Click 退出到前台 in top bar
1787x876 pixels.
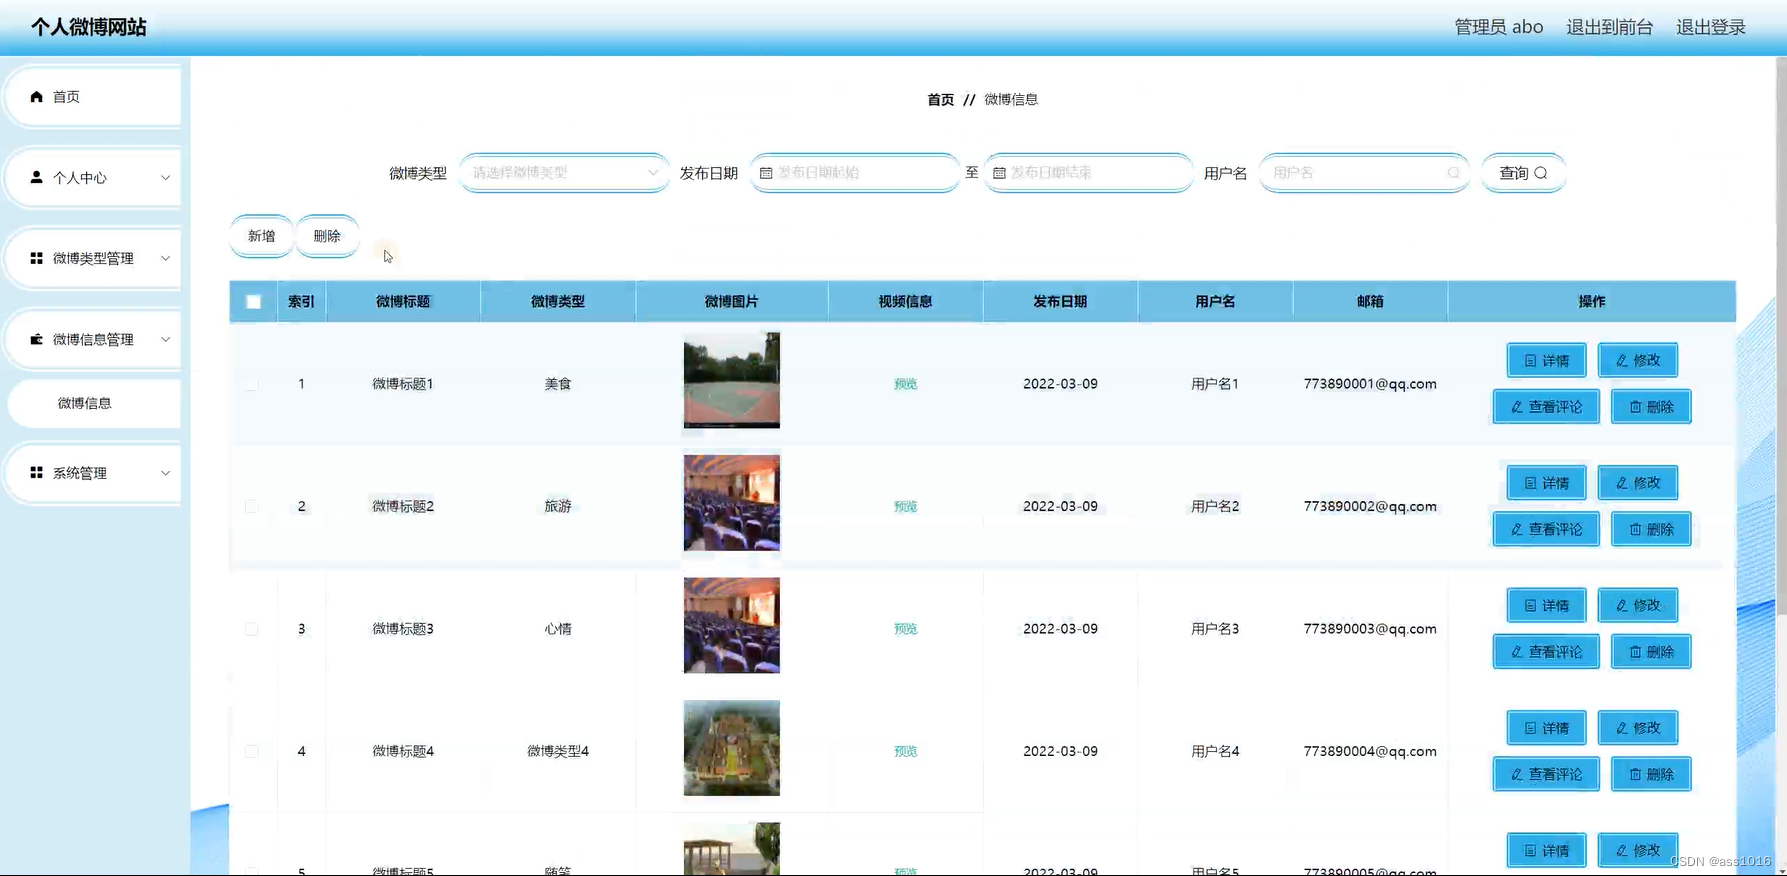click(1609, 27)
